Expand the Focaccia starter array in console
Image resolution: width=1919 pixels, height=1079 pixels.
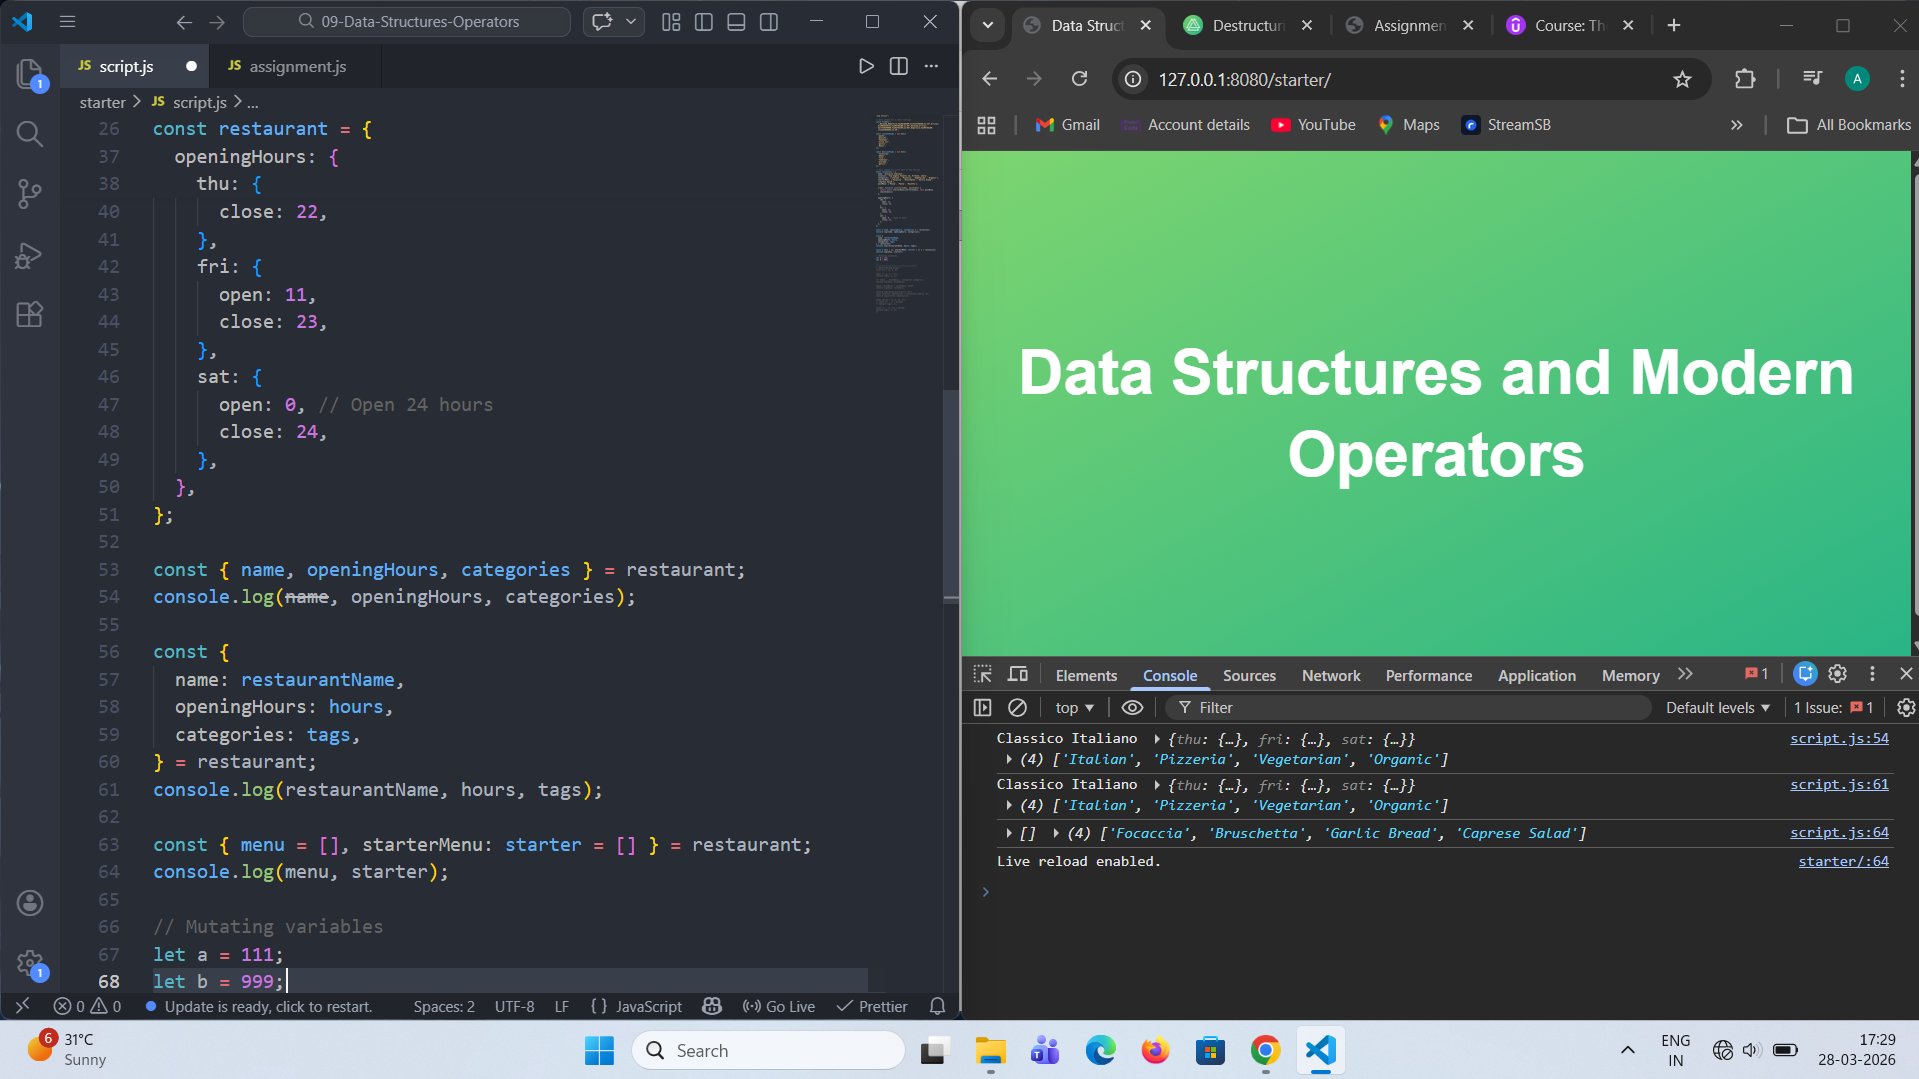point(1056,833)
